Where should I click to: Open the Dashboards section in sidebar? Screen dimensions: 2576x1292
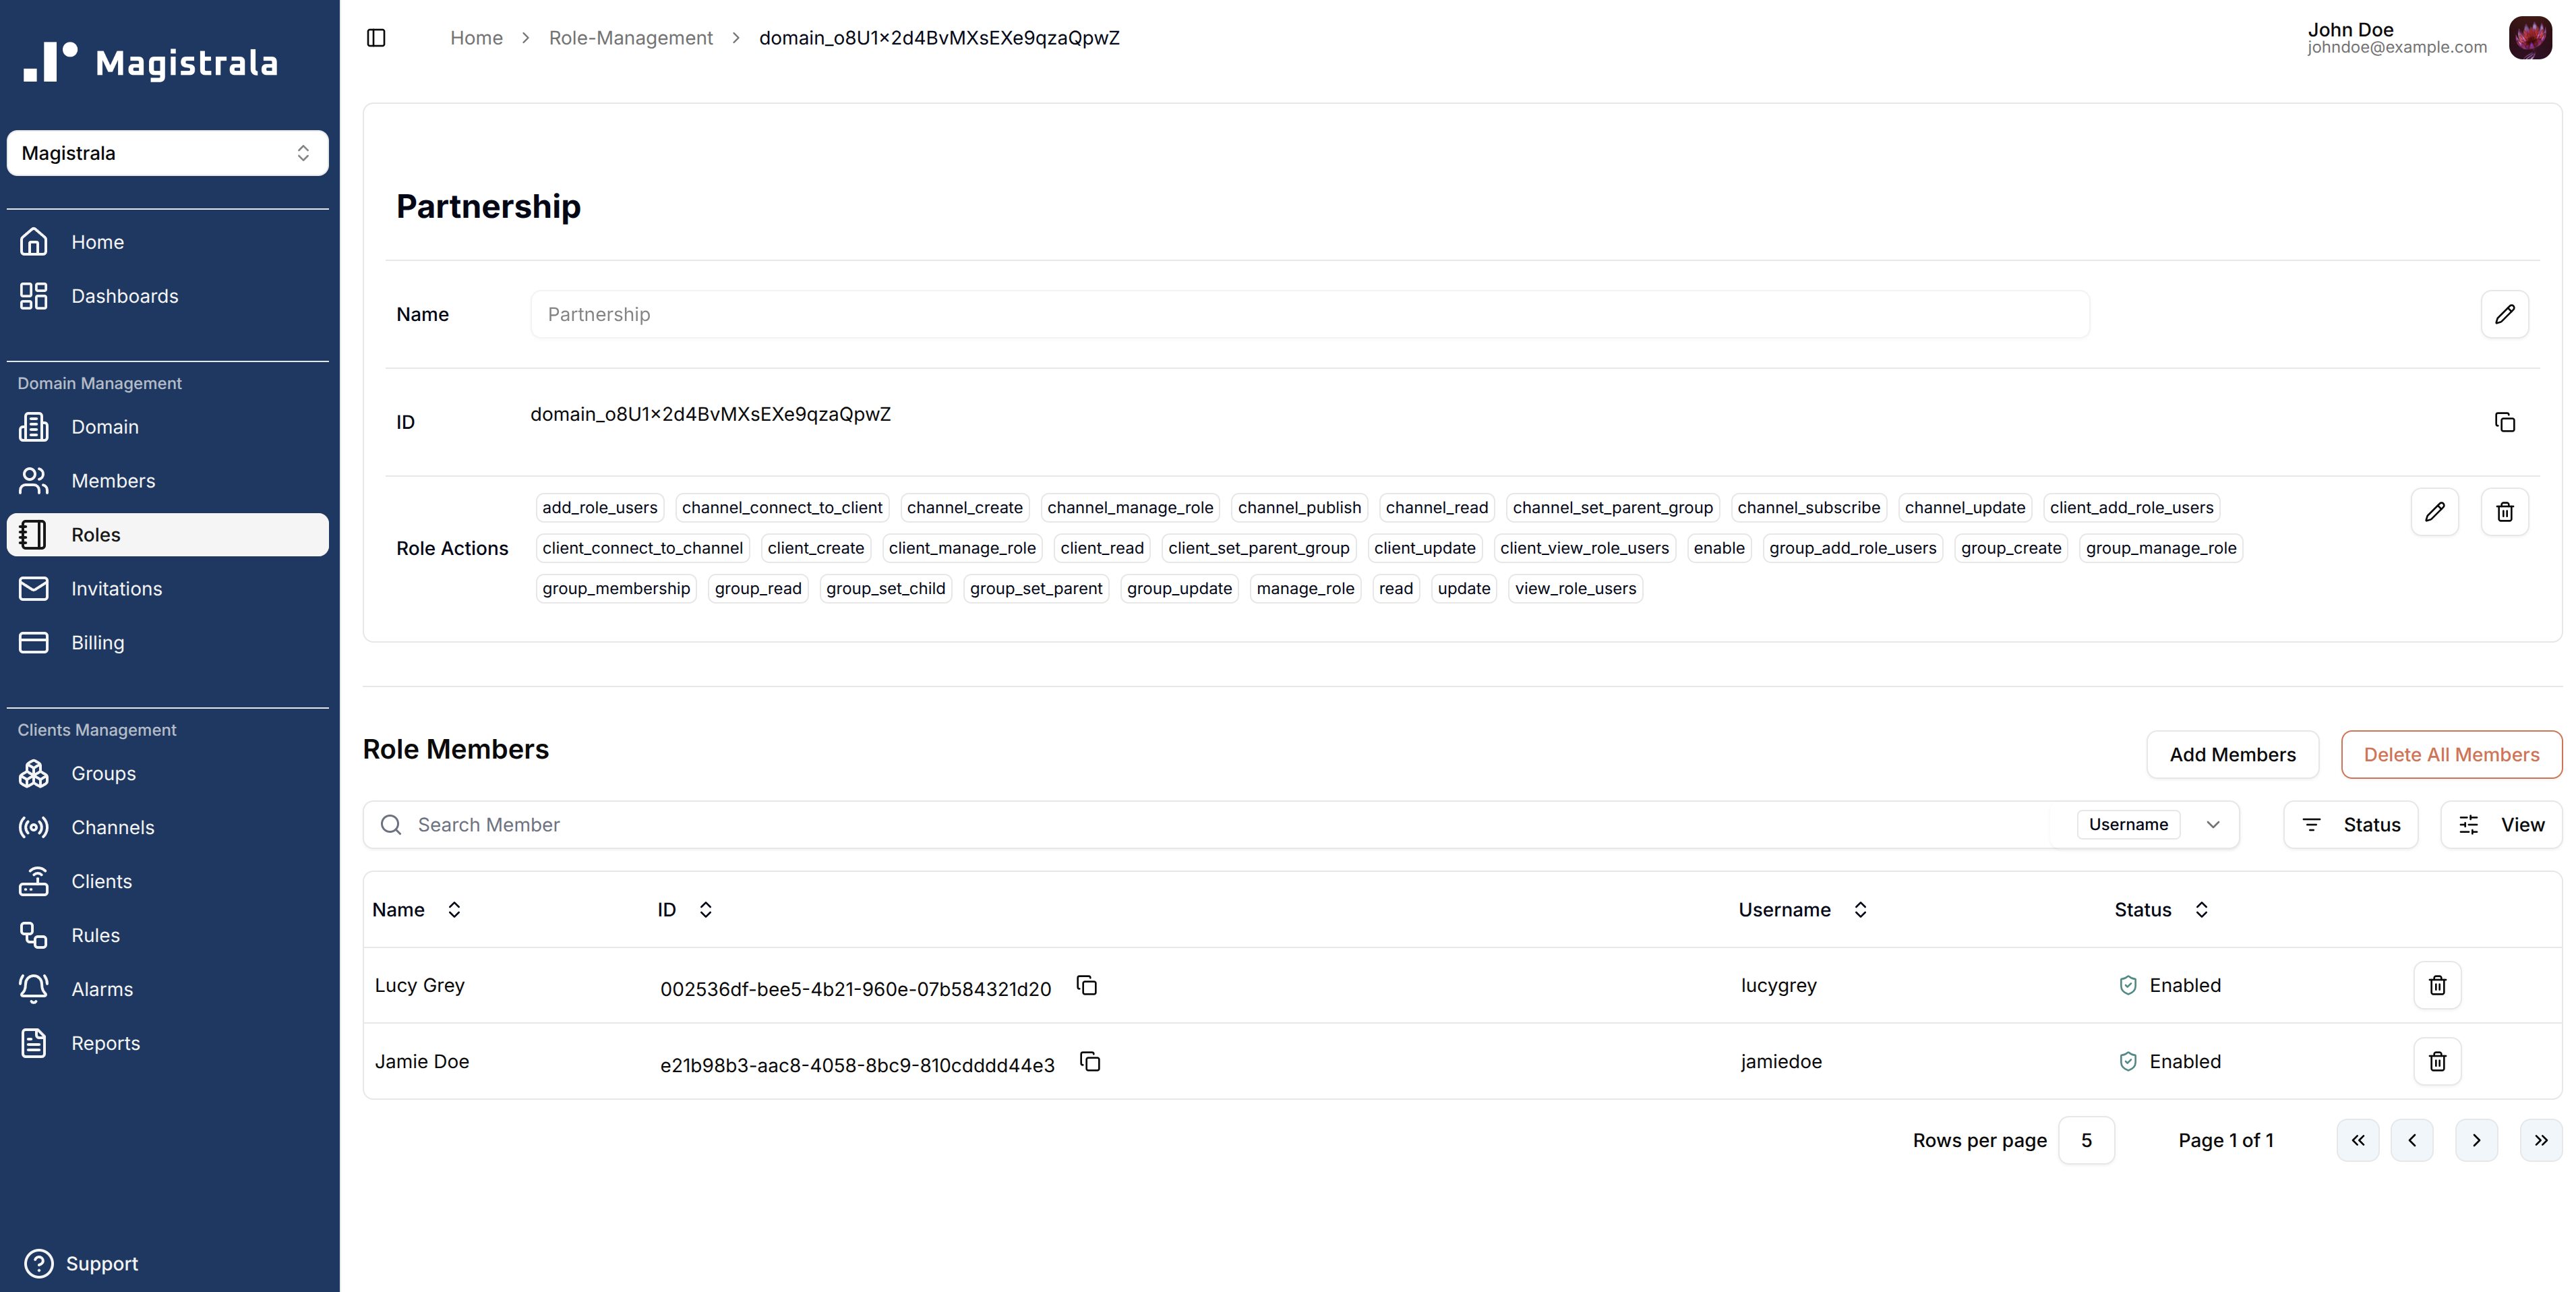coord(125,295)
